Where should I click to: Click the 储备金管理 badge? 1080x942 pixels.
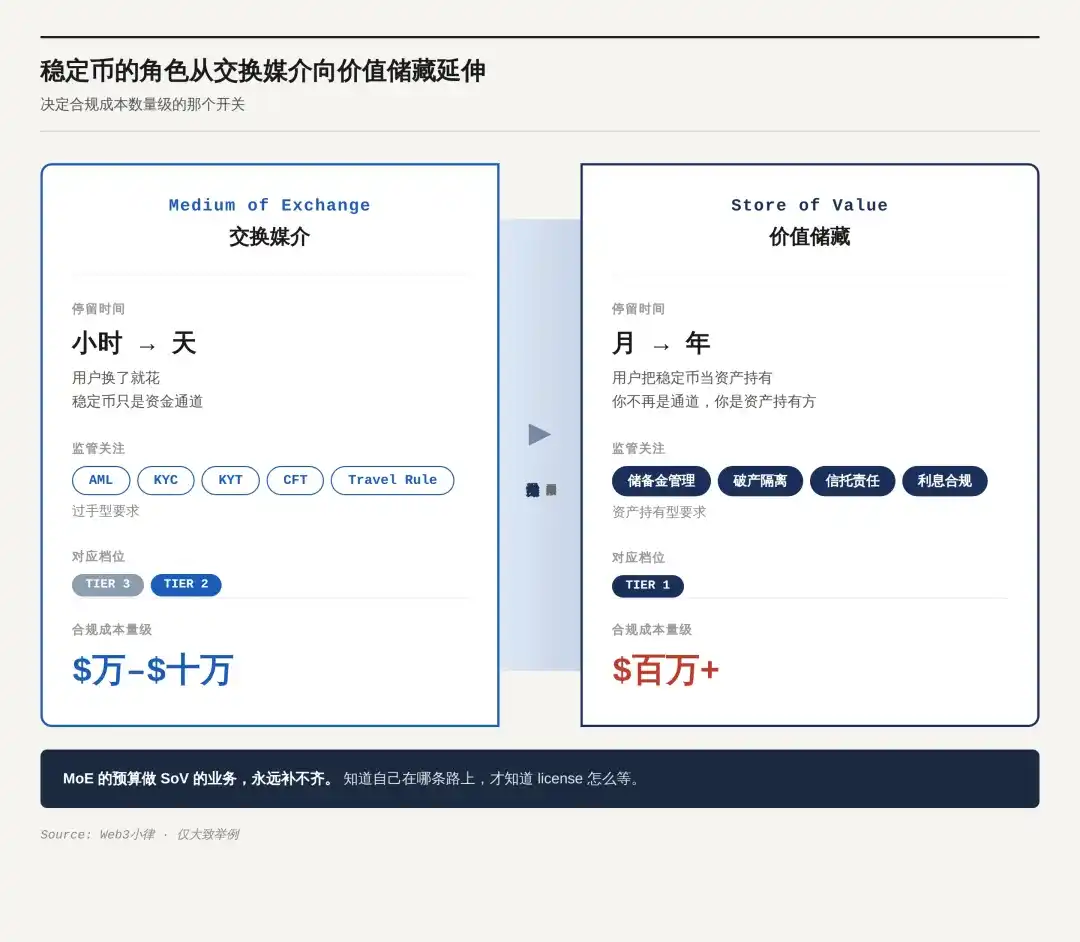pos(660,481)
